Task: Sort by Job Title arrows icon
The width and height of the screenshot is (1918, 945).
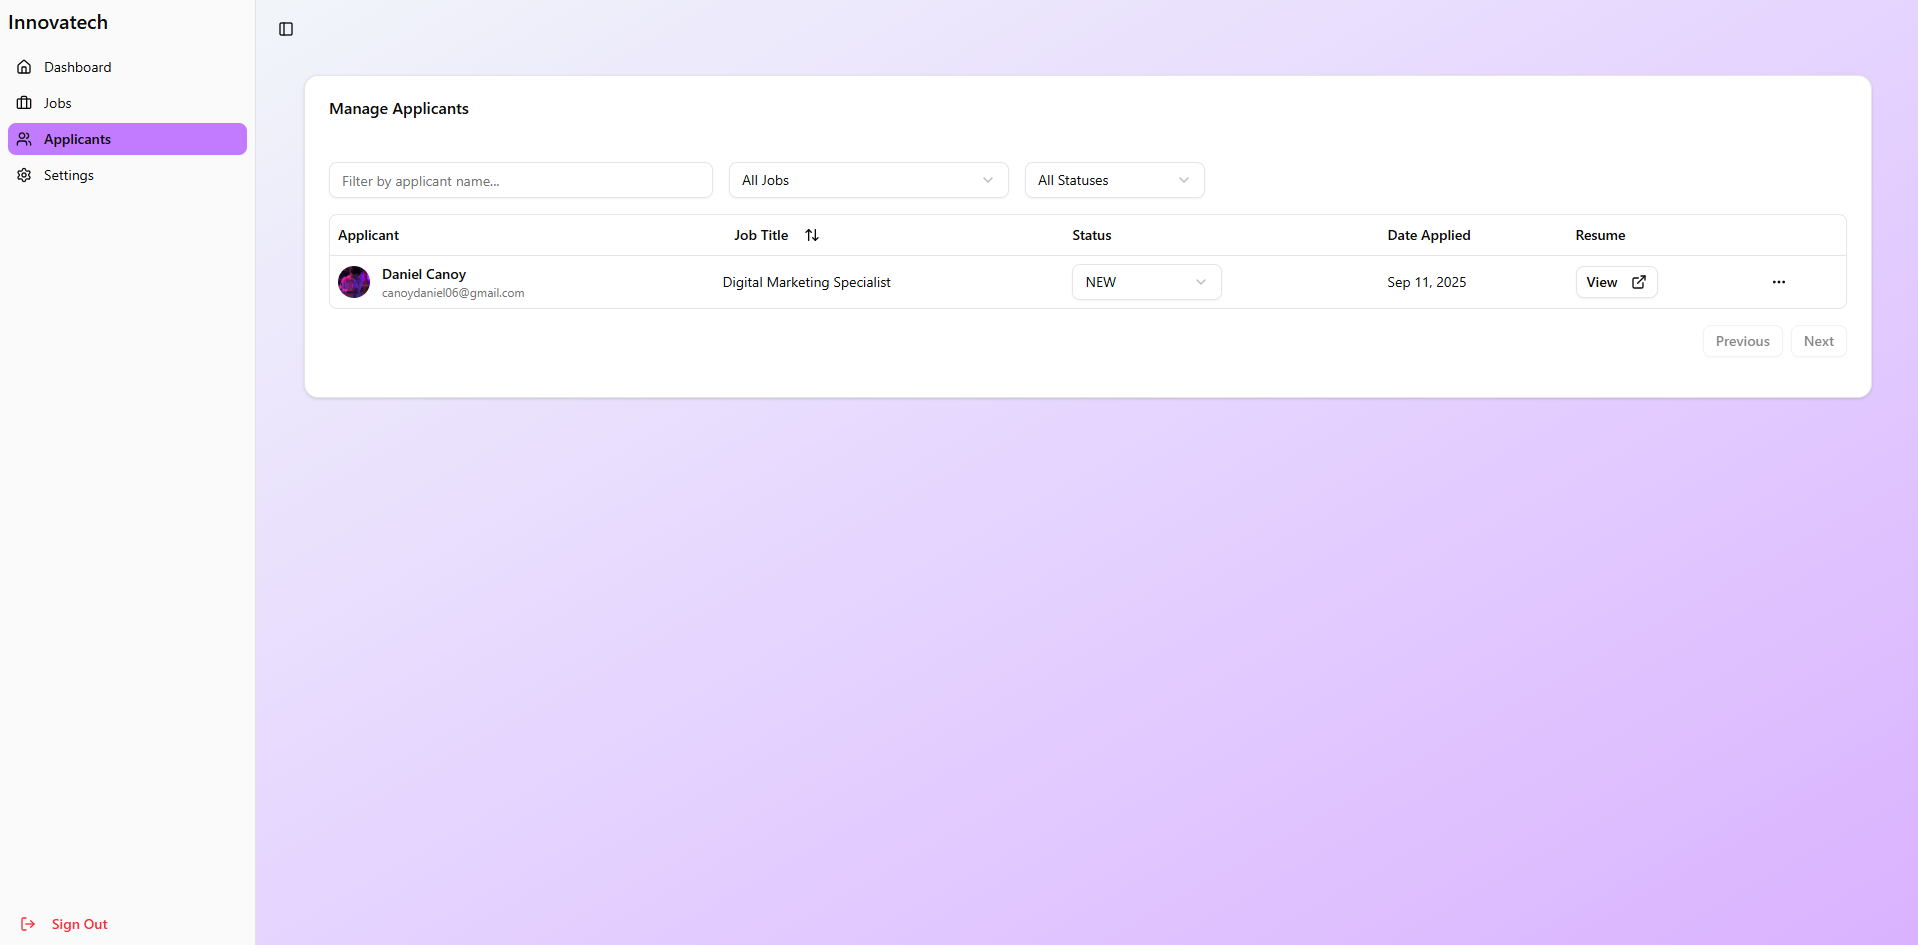Action: pyautogui.click(x=812, y=235)
